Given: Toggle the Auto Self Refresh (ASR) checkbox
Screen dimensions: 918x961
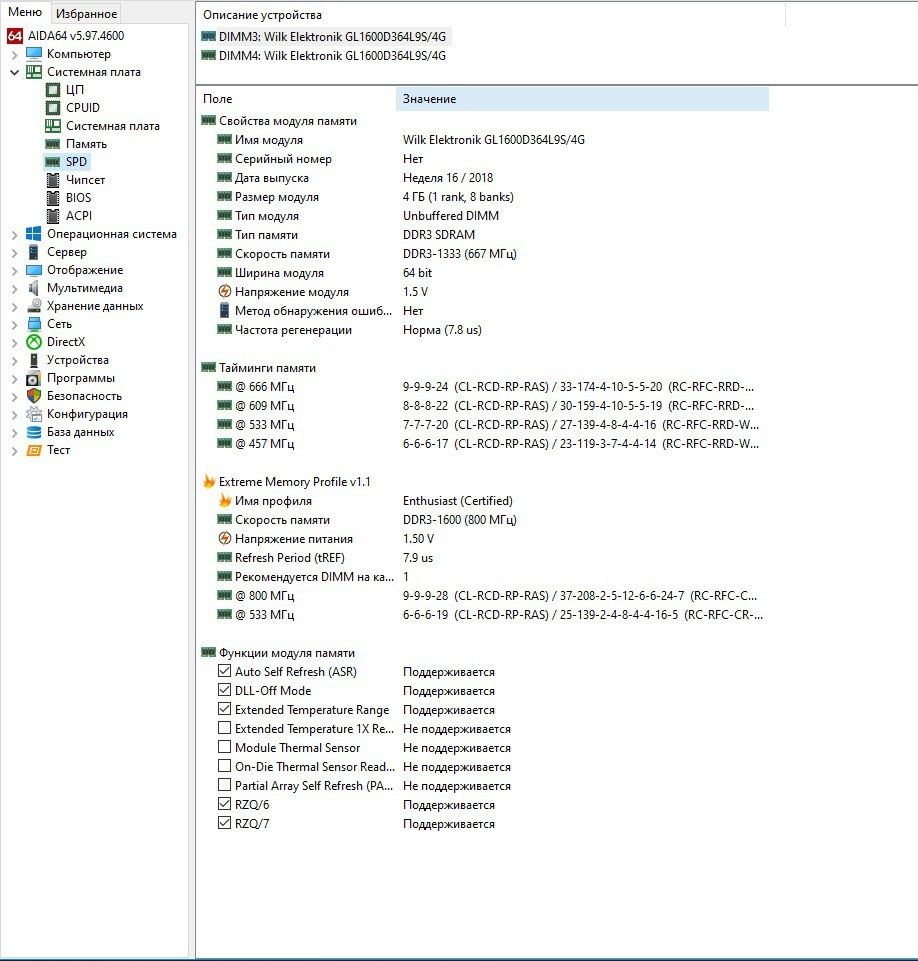Looking at the screenshot, I should (224, 671).
